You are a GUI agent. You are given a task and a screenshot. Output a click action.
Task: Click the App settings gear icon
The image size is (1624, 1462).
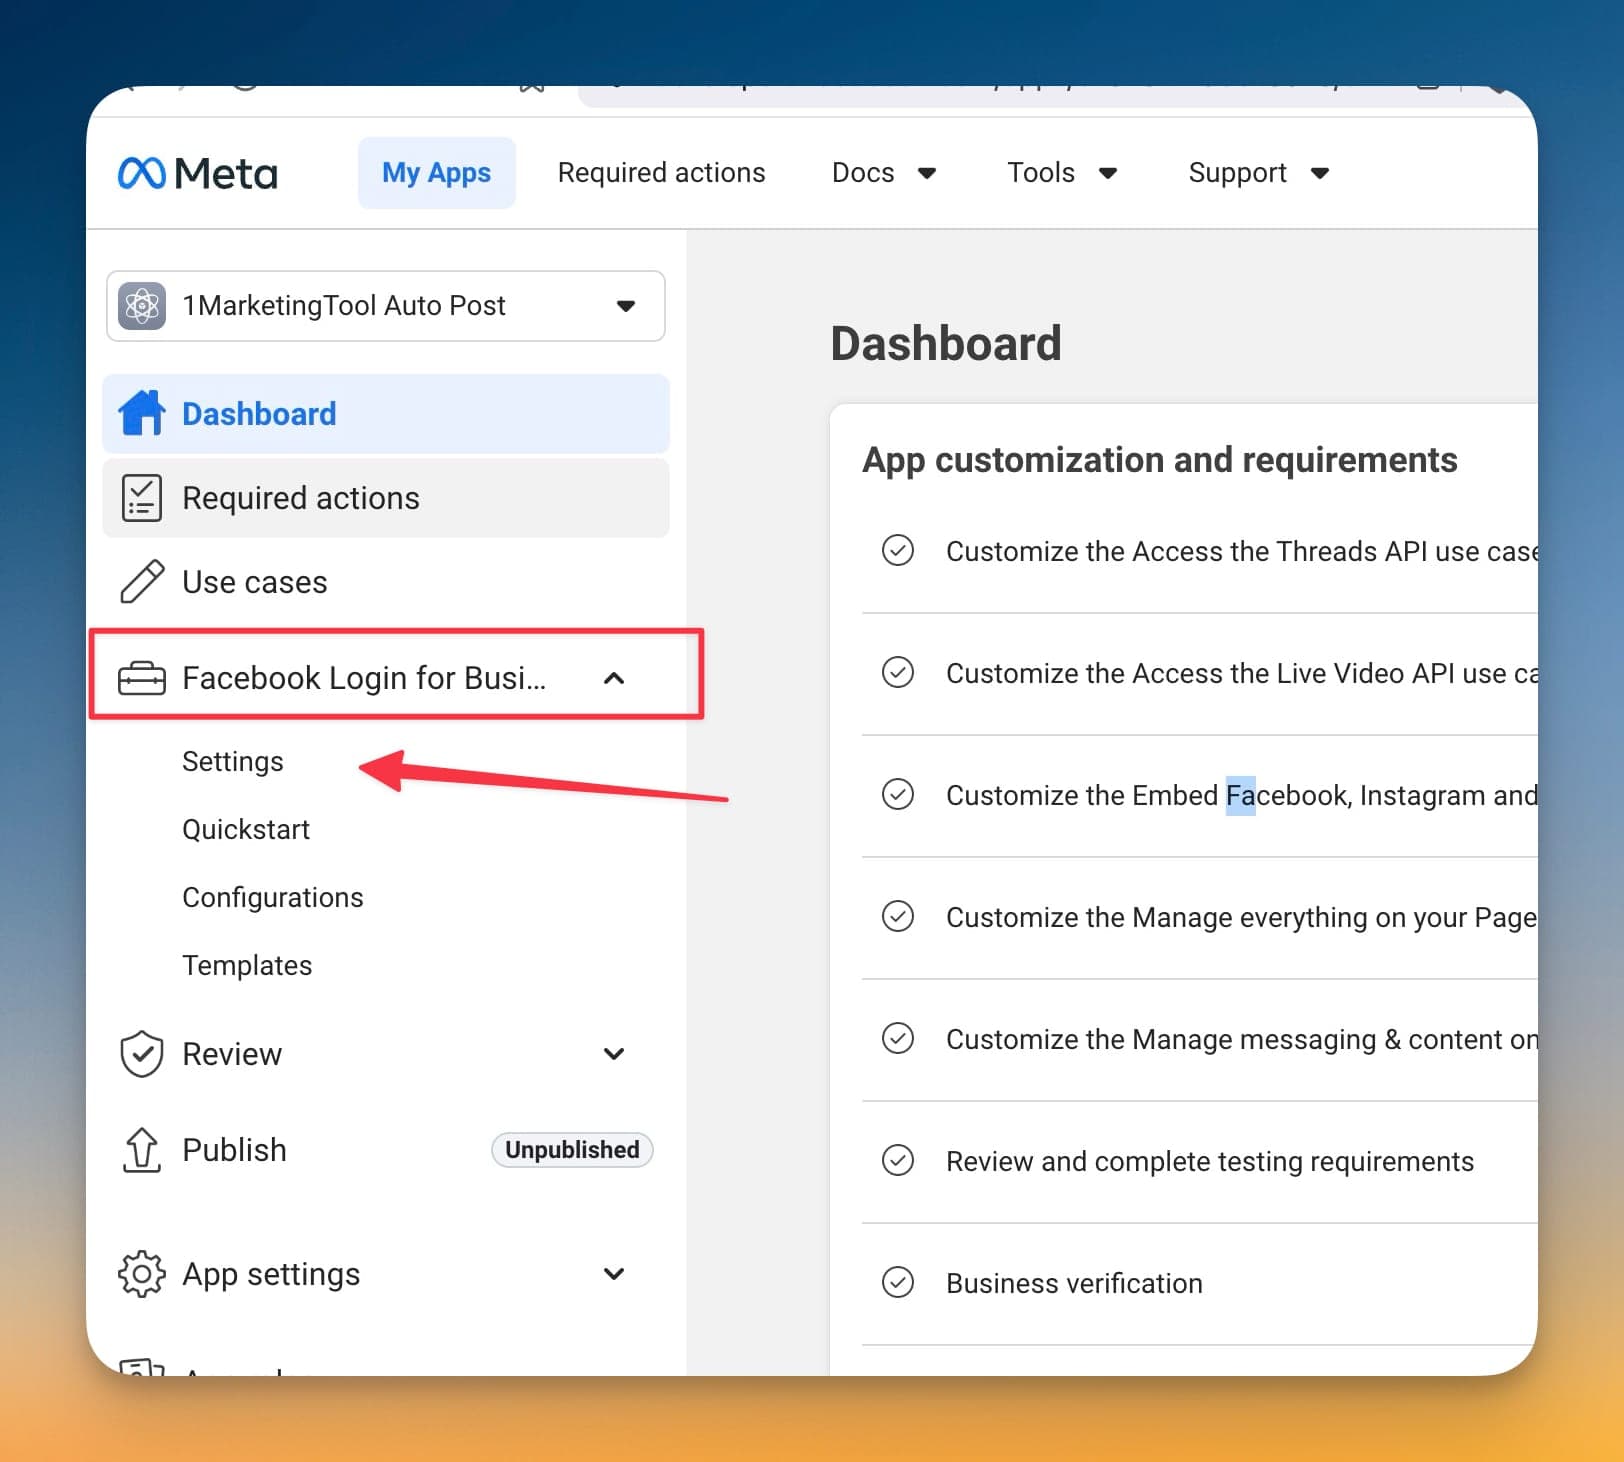142,1274
